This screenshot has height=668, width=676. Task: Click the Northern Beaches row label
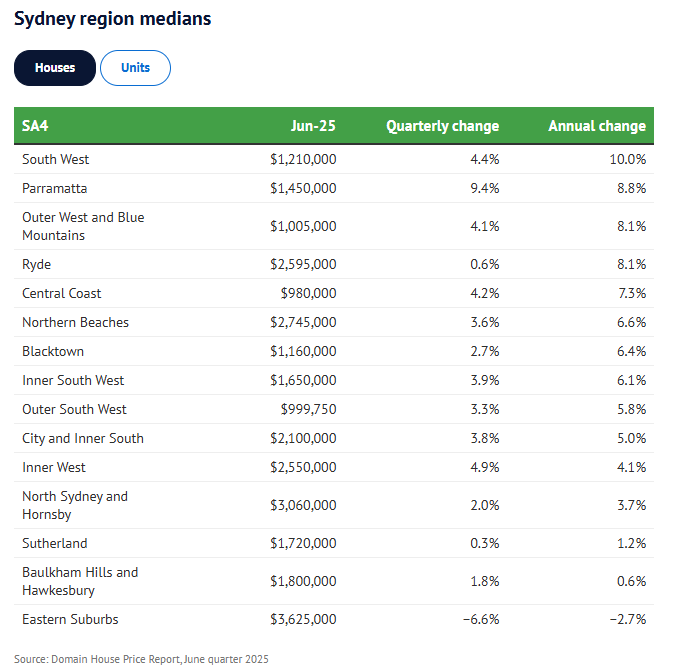pos(75,322)
